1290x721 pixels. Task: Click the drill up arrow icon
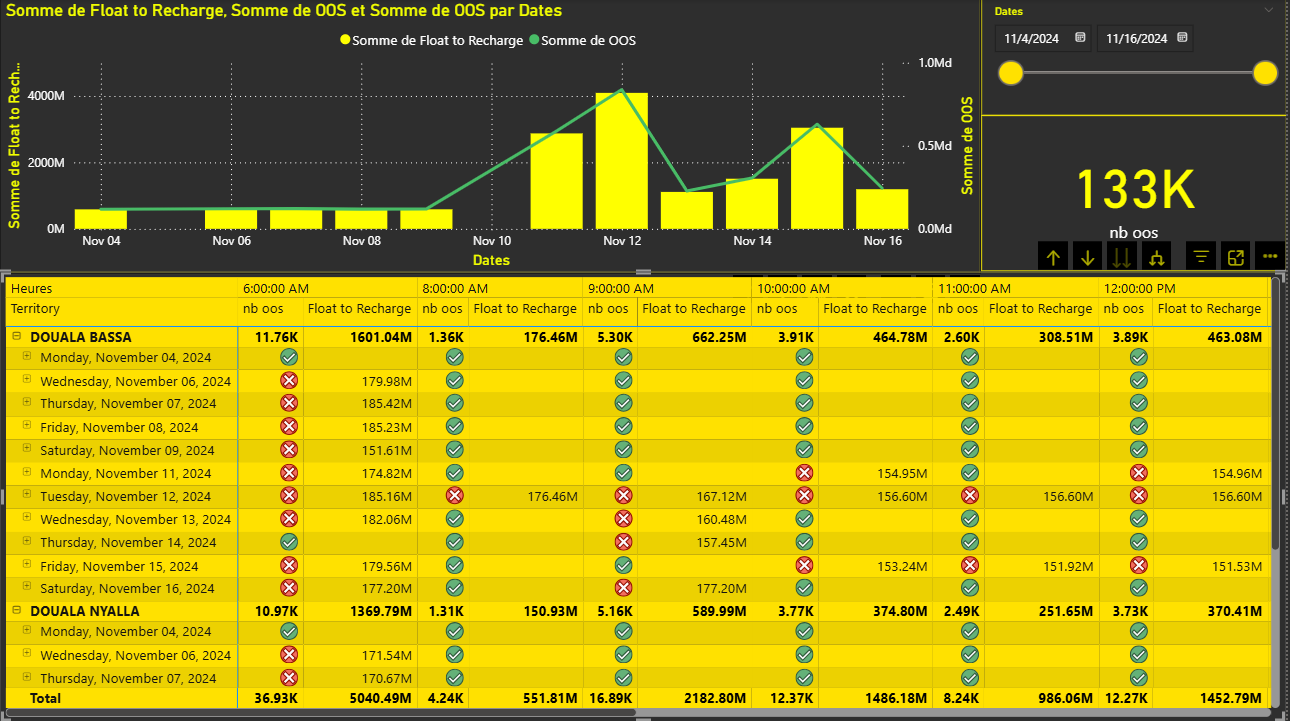click(1053, 256)
